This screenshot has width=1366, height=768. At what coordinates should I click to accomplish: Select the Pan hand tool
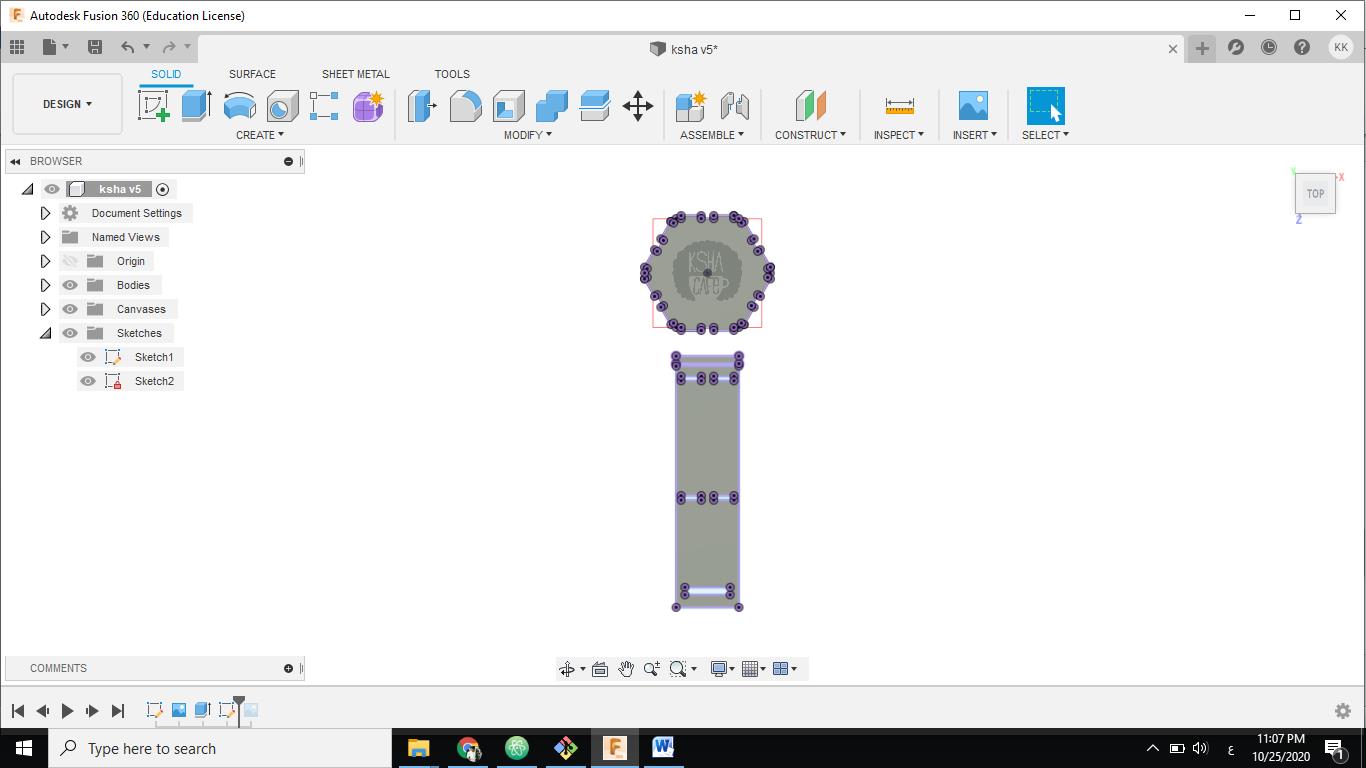pyautogui.click(x=626, y=669)
